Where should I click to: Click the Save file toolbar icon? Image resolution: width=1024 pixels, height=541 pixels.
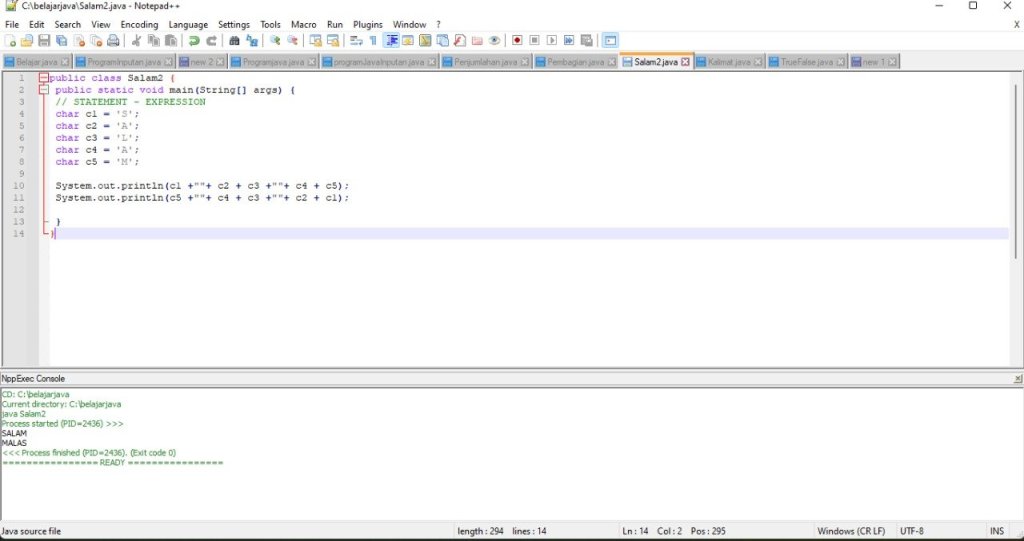[44, 41]
